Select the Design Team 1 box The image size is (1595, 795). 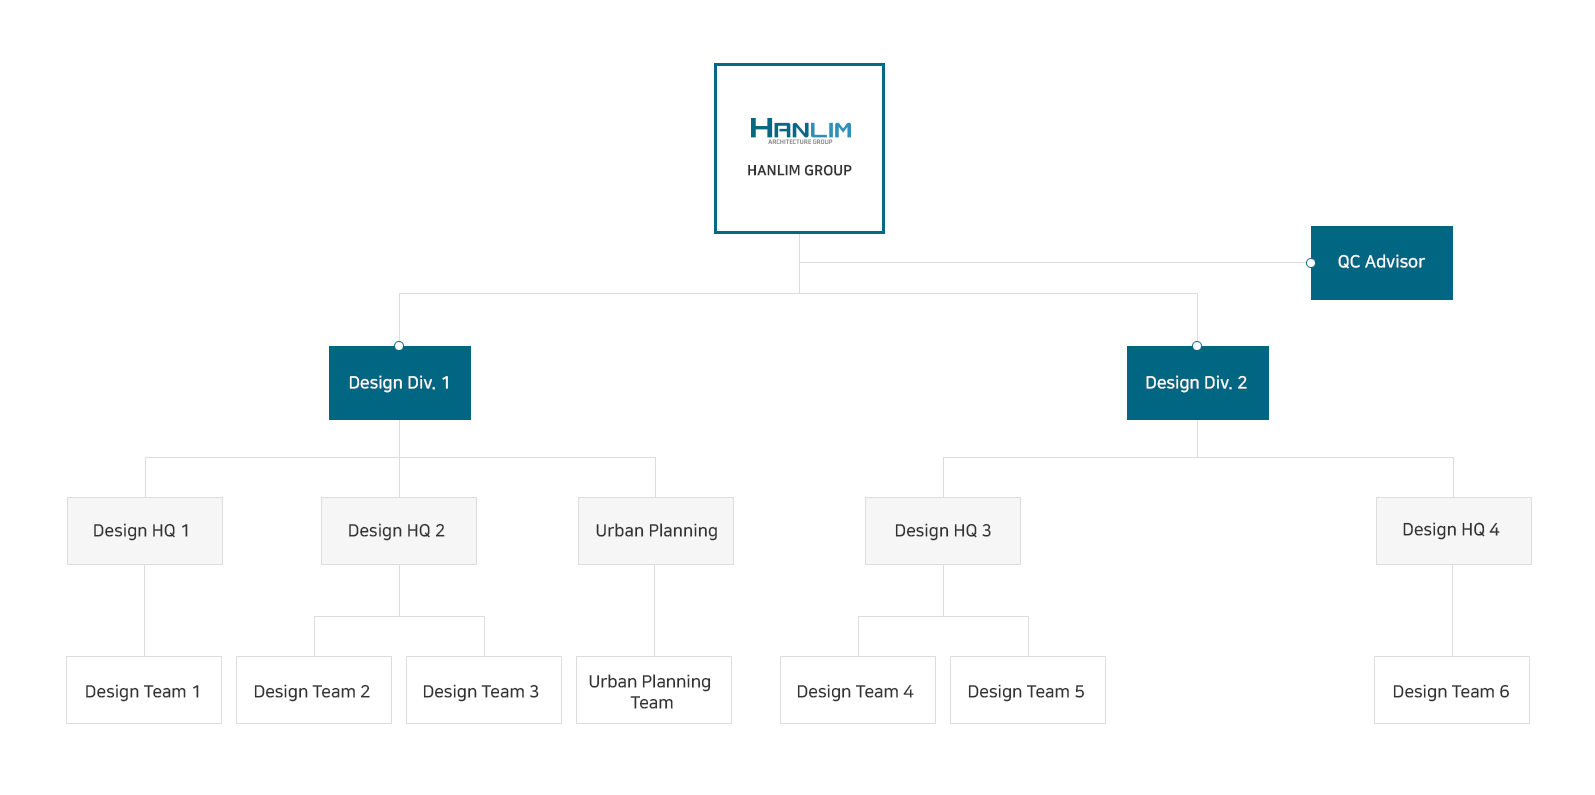144,690
